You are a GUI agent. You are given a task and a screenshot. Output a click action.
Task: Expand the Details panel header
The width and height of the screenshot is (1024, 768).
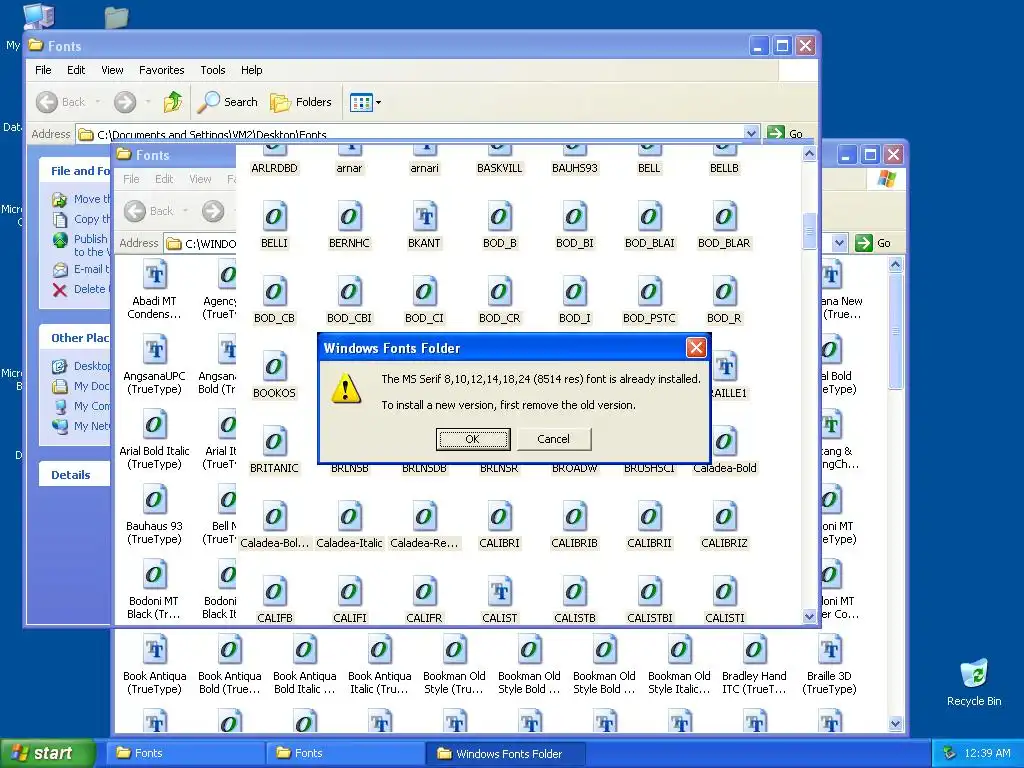point(73,475)
